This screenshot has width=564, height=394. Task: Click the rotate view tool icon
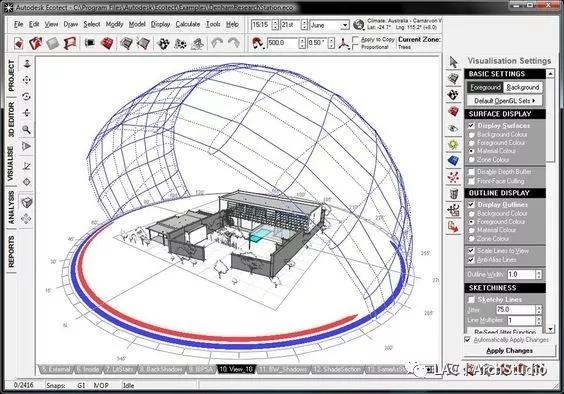pyautogui.click(x=26, y=96)
